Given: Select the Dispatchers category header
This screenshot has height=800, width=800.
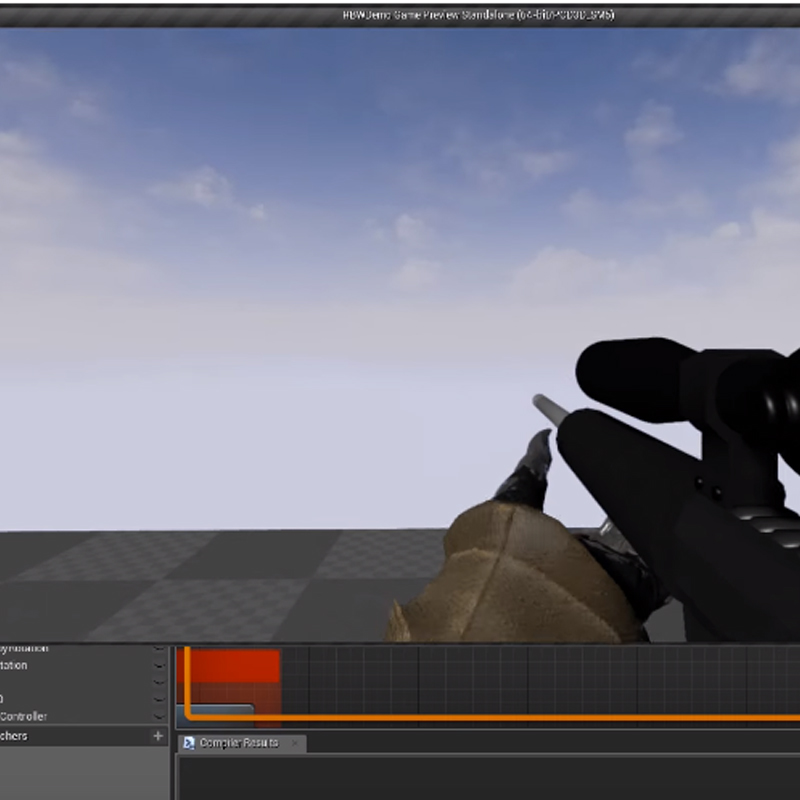Looking at the screenshot, I should click(60, 735).
